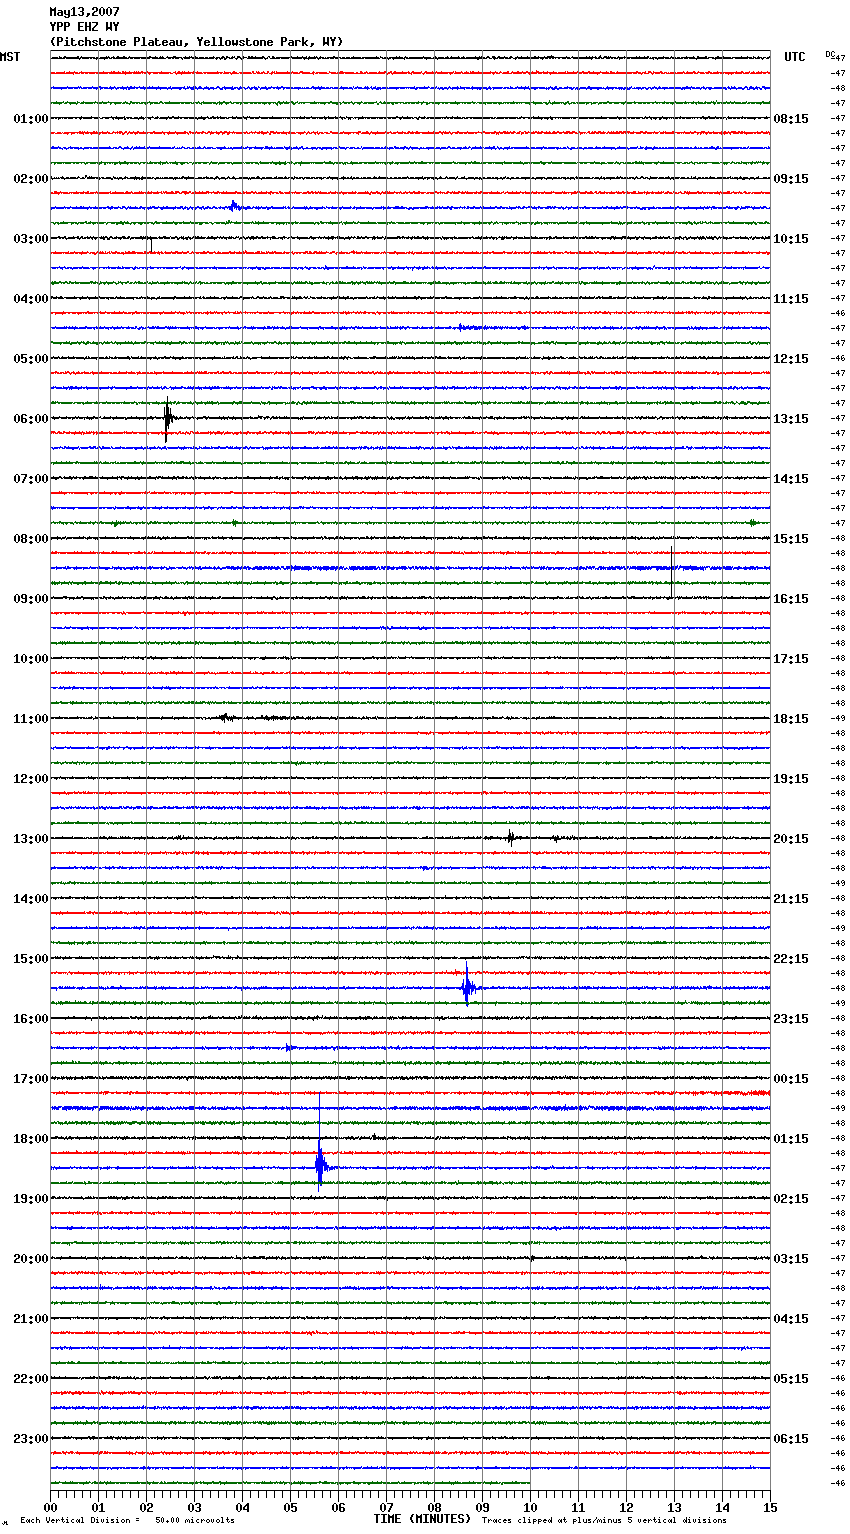
Task: Click the 16:15 UTC time label
Action: coord(791,599)
